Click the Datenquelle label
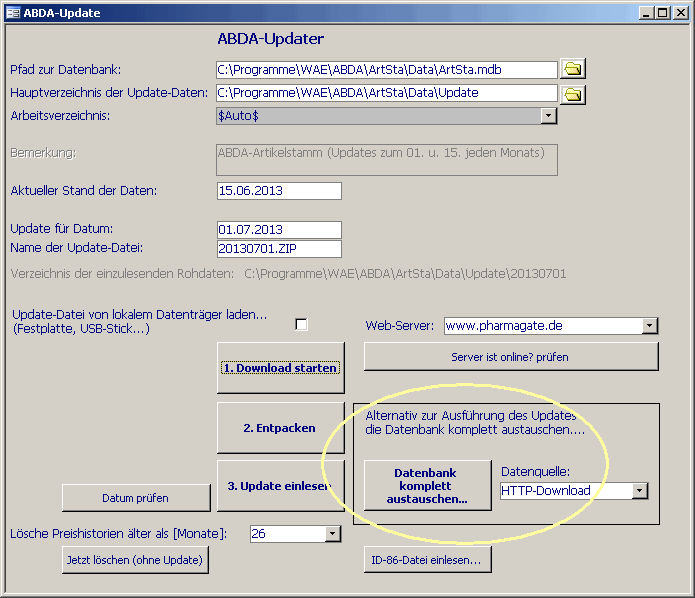The width and height of the screenshot is (695, 598). (535, 472)
